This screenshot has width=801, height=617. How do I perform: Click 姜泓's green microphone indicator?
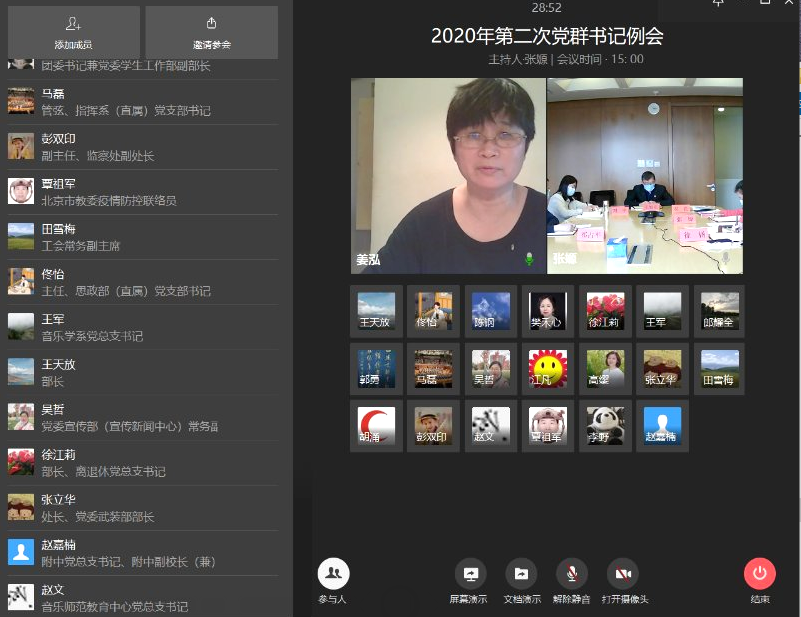[529, 258]
